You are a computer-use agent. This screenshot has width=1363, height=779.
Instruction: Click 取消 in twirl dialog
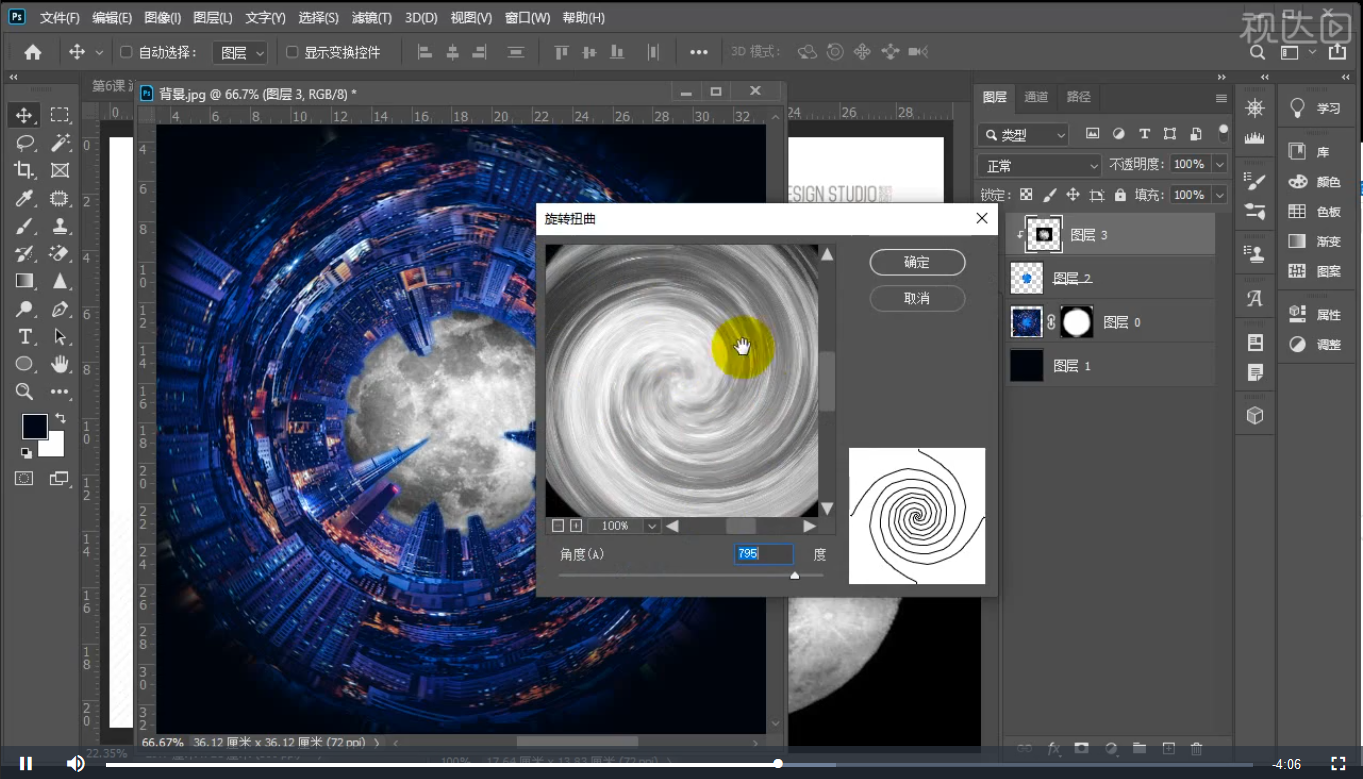pyautogui.click(x=917, y=298)
